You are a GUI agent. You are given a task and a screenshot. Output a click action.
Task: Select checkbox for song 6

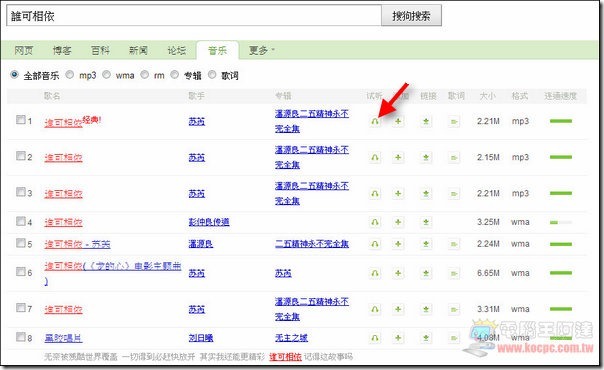tap(21, 272)
